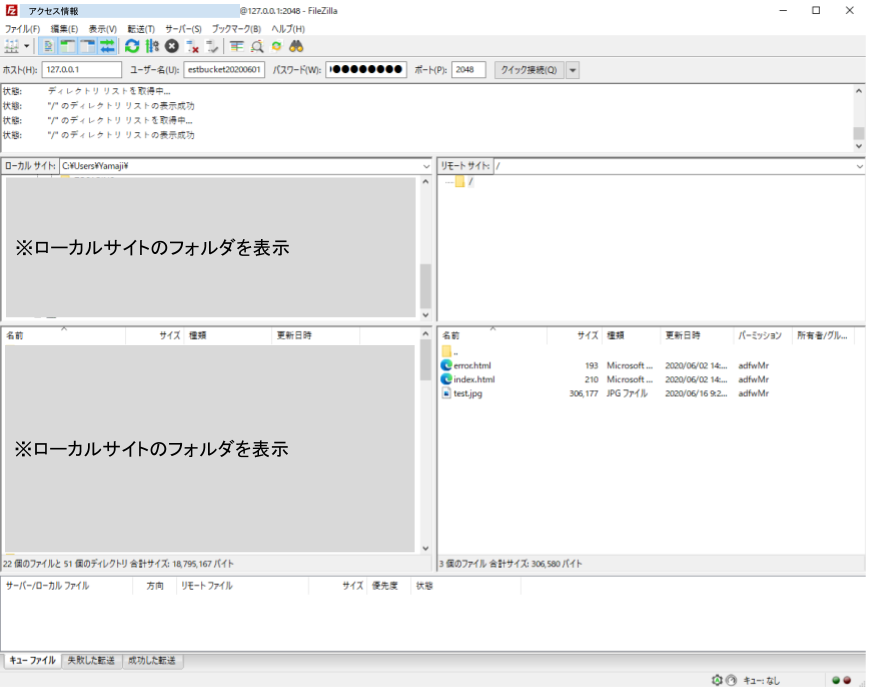This screenshot has height=688, width=872.
Task: Open remote site path dropdown
Action: tap(859, 166)
